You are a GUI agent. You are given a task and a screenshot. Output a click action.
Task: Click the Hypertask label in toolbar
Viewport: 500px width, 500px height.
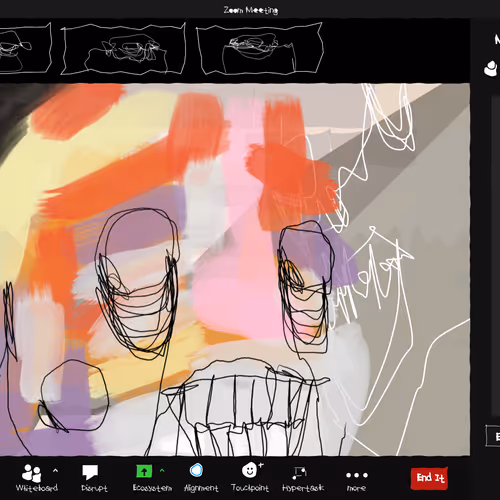point(303,488)
